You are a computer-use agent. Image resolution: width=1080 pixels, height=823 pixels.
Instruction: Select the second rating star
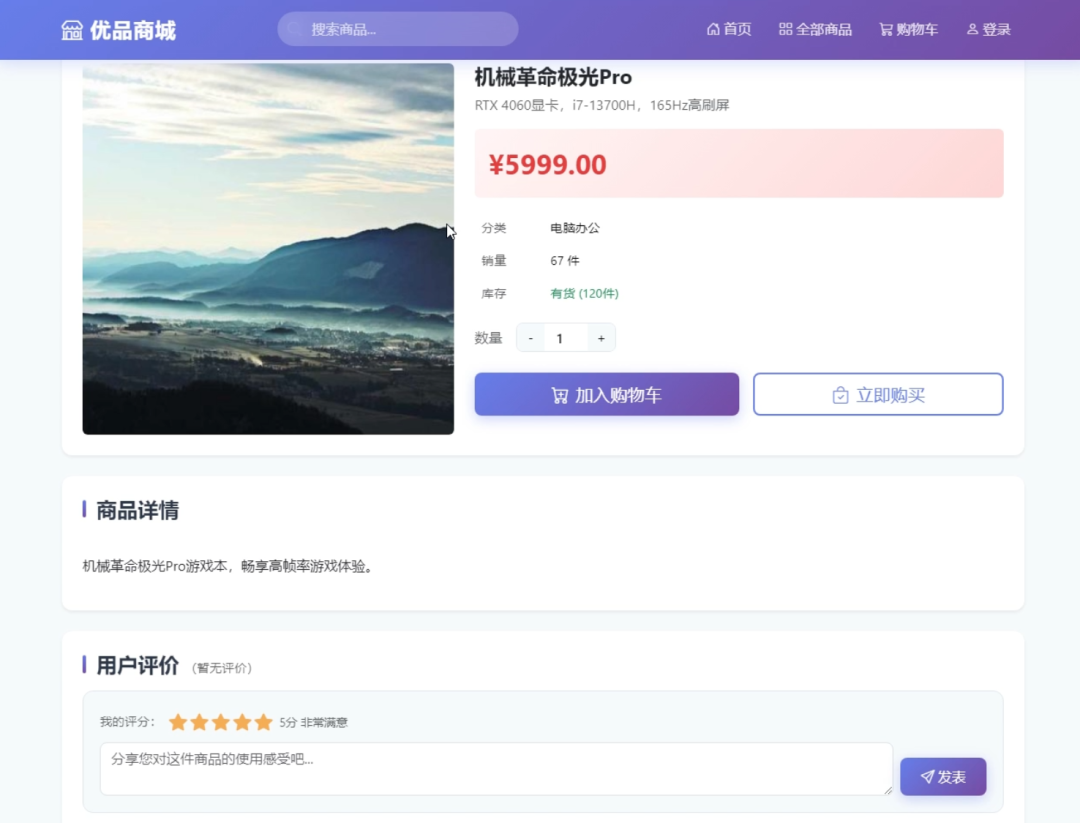(199, 722)
